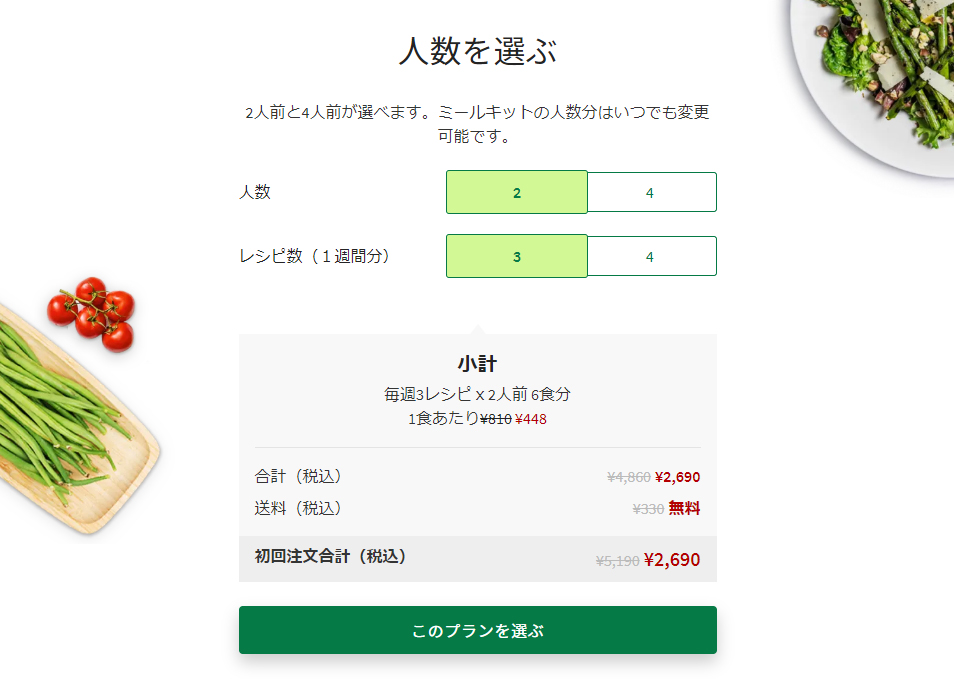Choose 3 recipes per week option
Viewport: 954px width, 679px height.
coord(517,256)
